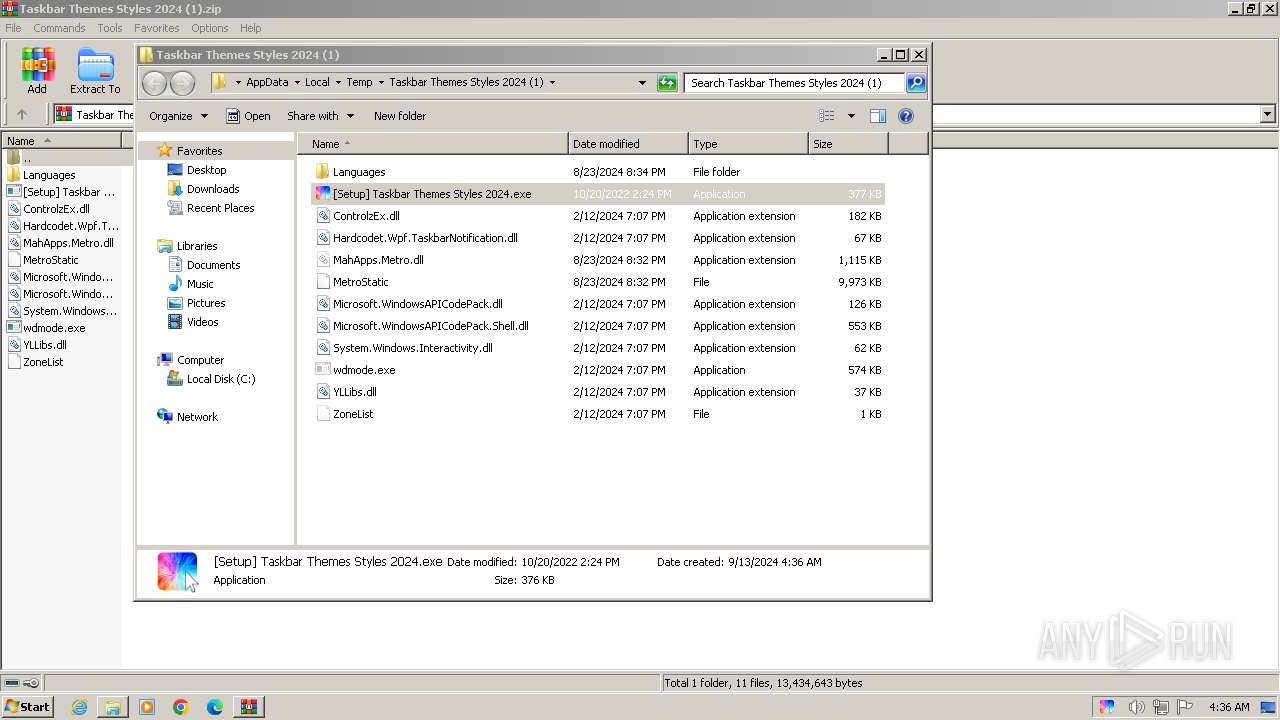
Task: Click the search magnifier icon
Action: pos(916,83)
